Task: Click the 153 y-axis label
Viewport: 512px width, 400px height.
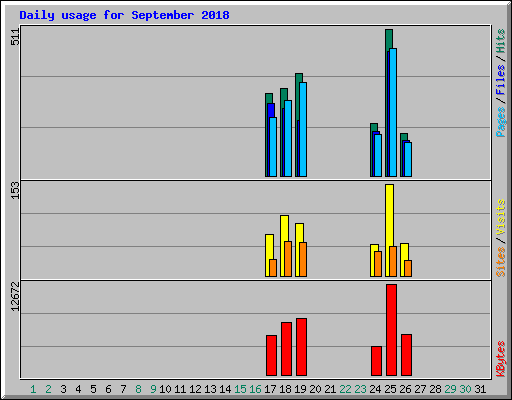Action: [x=15, y=190]
